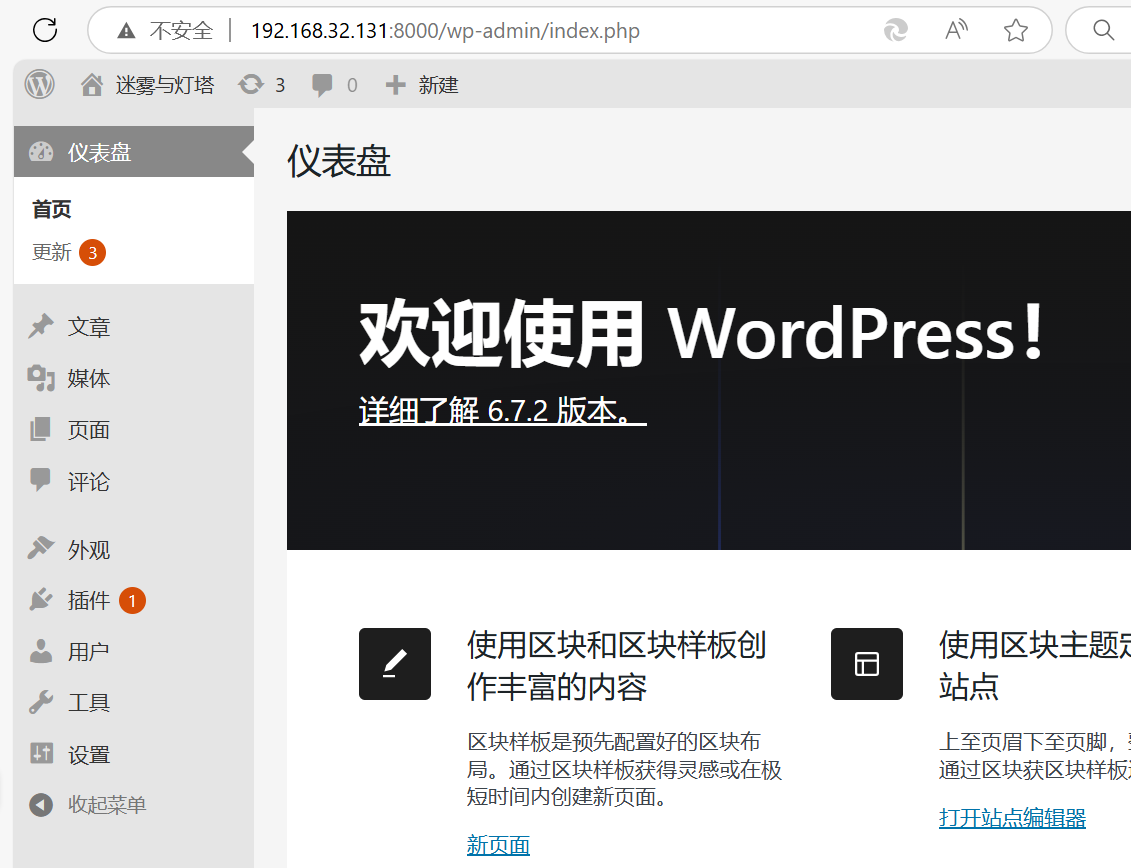This screenshot has height=868, width=1131.
Task: Open 外观 appearance menu in sidebar
Action: point(89,550)
